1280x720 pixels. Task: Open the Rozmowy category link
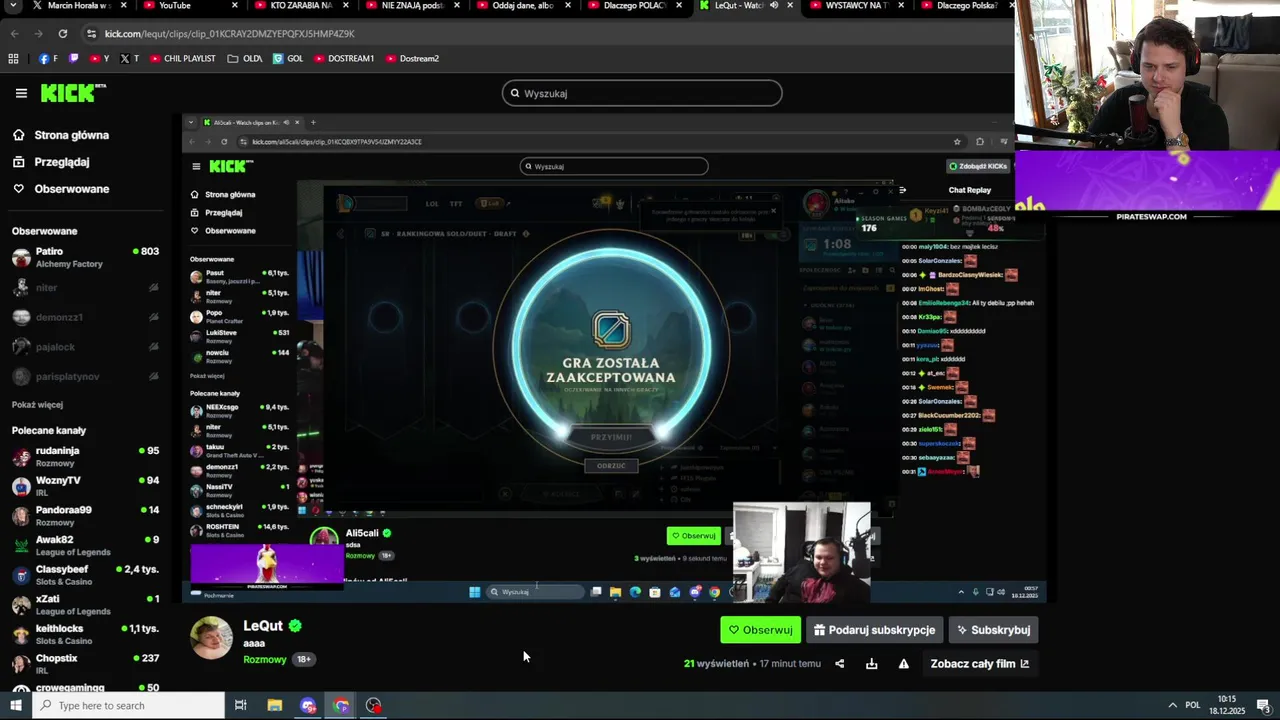pos(265,659)
